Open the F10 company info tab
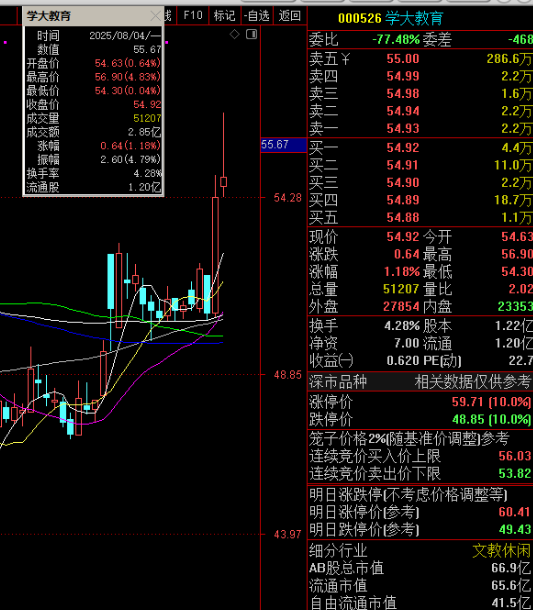The width and height of the screenshot is (533, 610). click(x=193, y=16)
